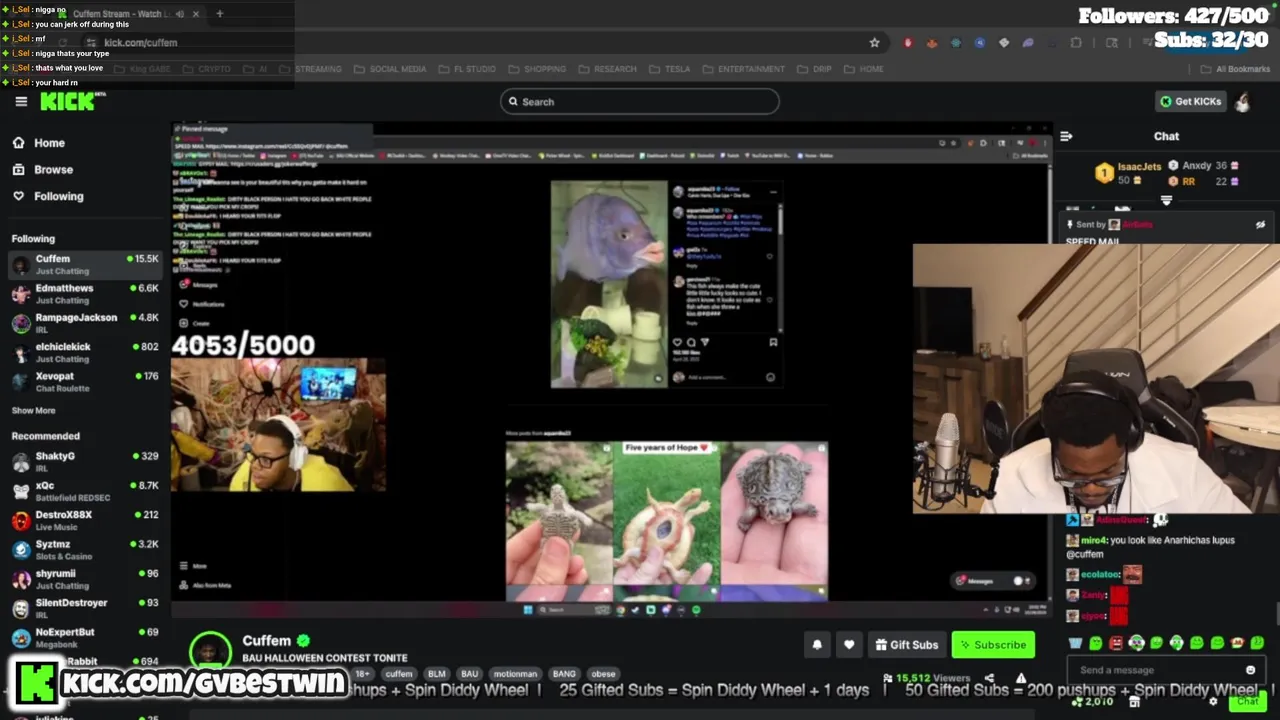Open the emoji picker in message box

pyautogui.click(x=1250, y=670)
